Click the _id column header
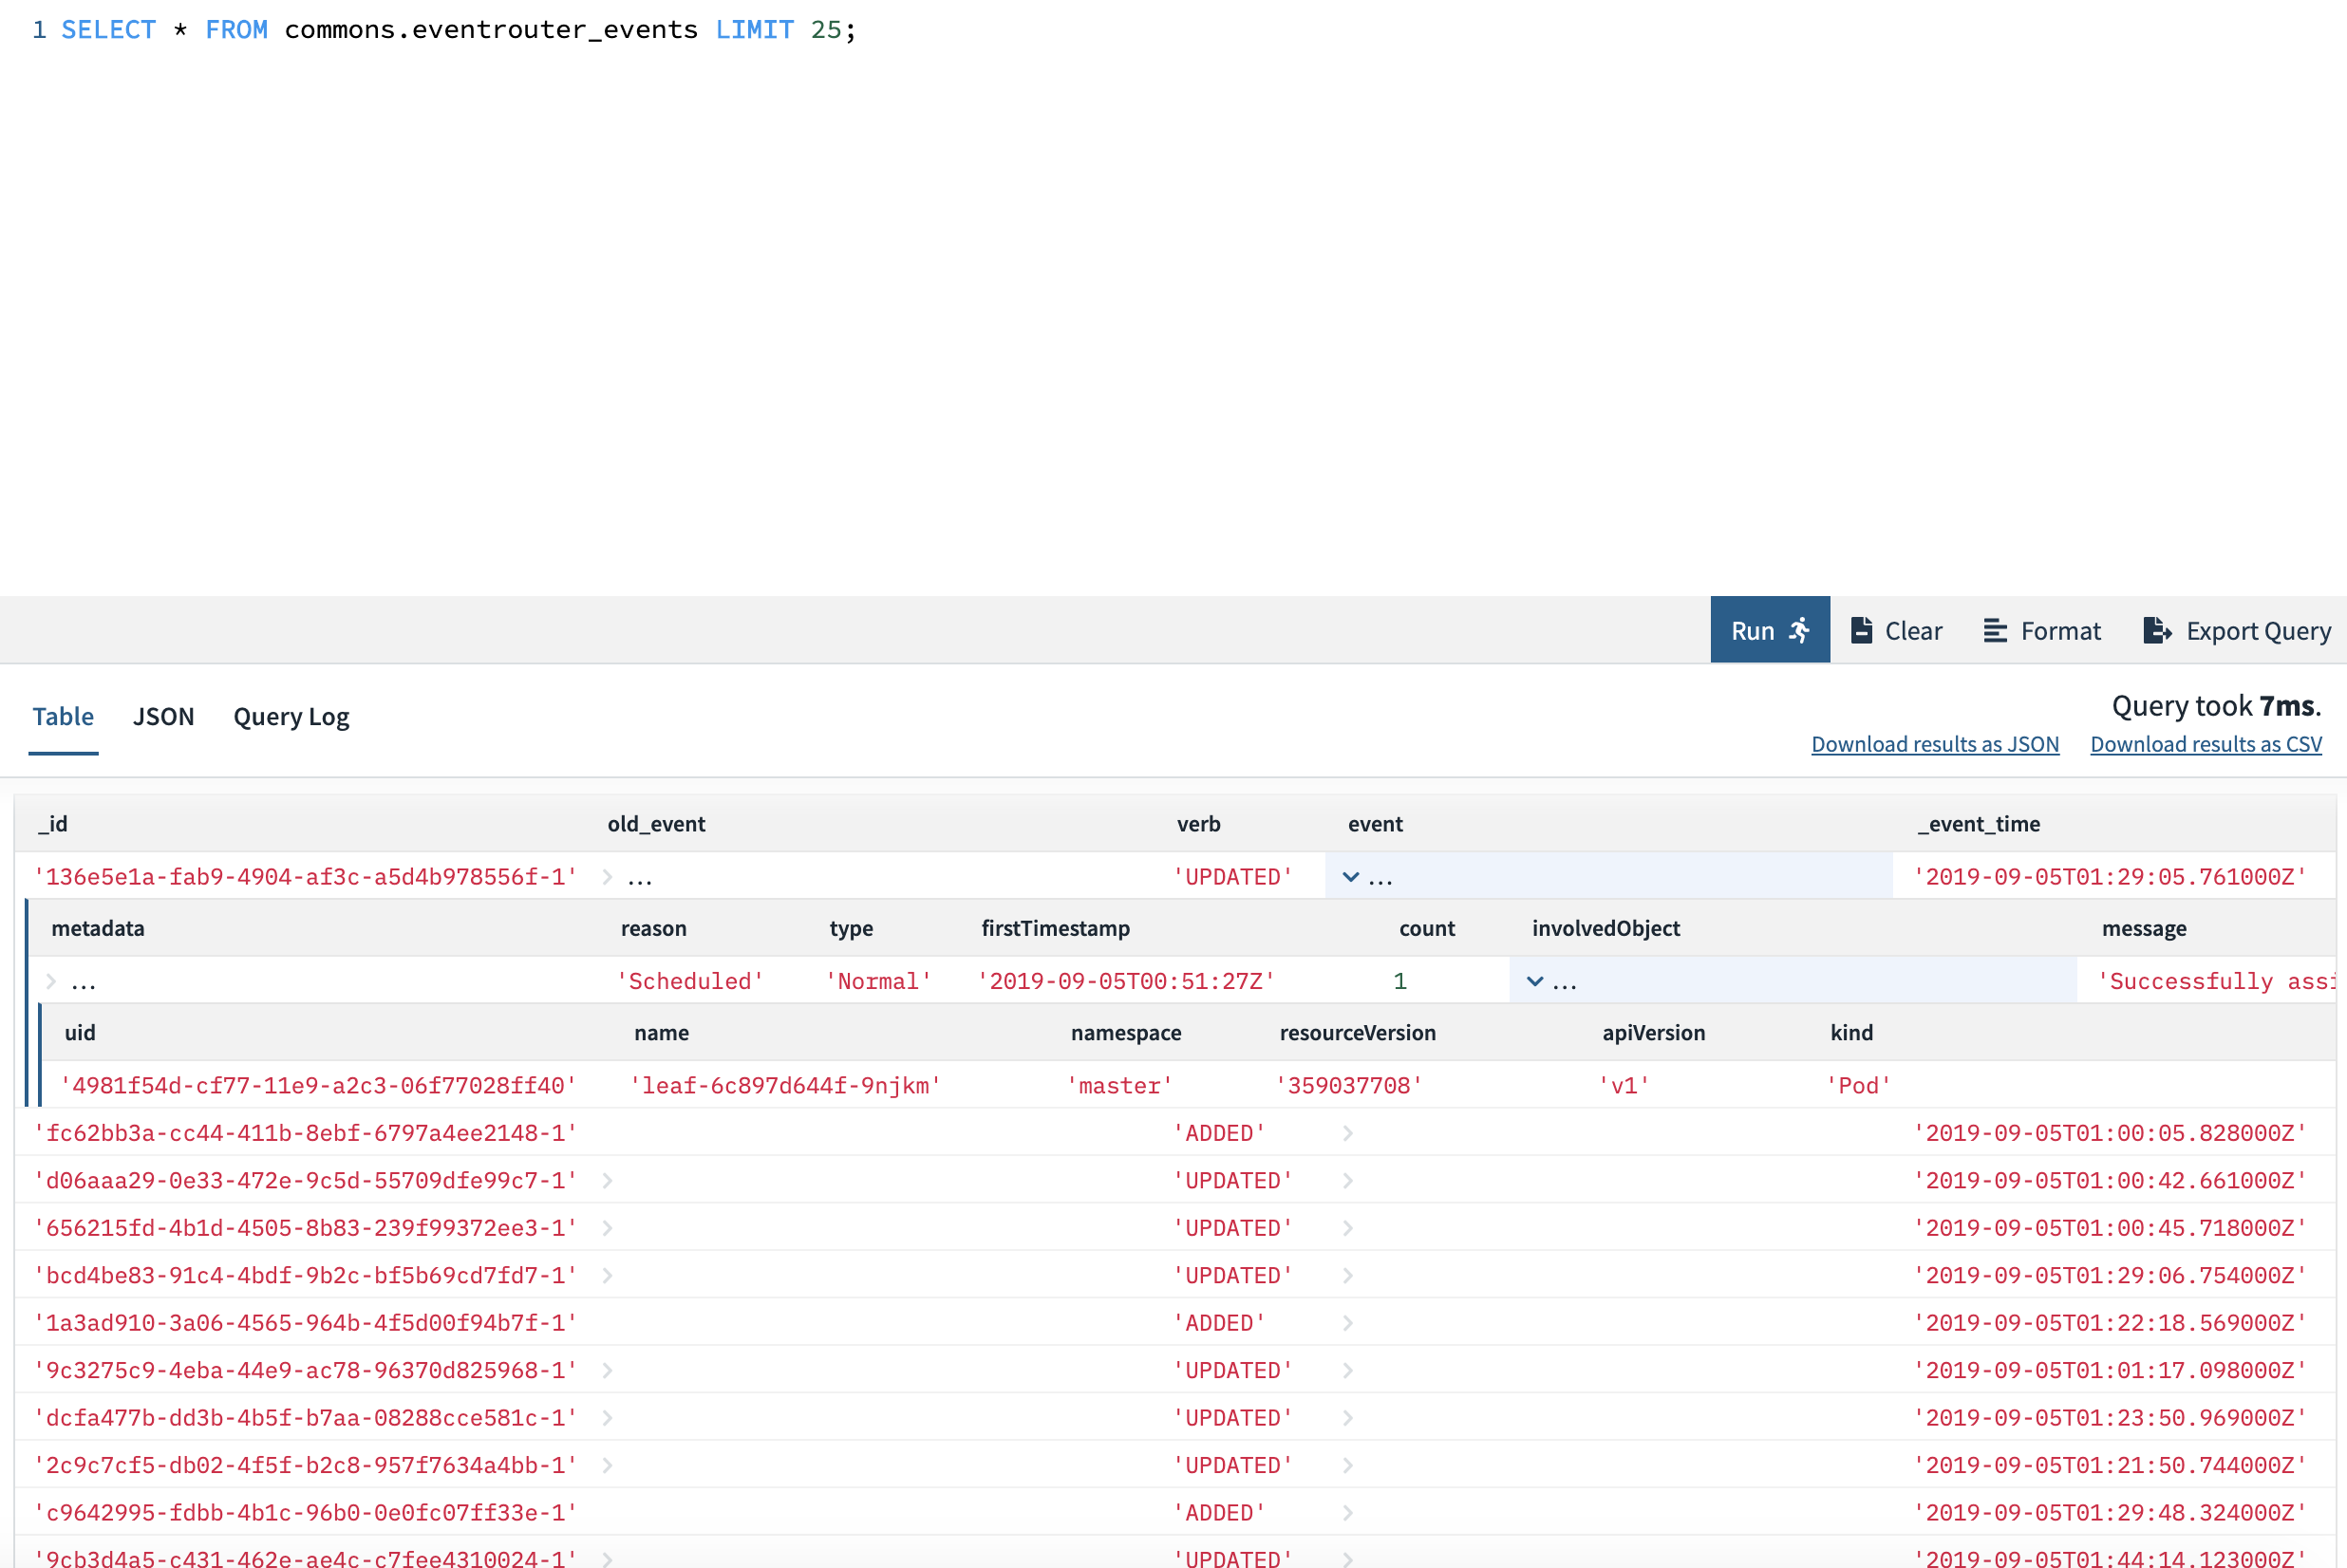This screenshot has width=2347, height=1568. [x=53, y=824]
